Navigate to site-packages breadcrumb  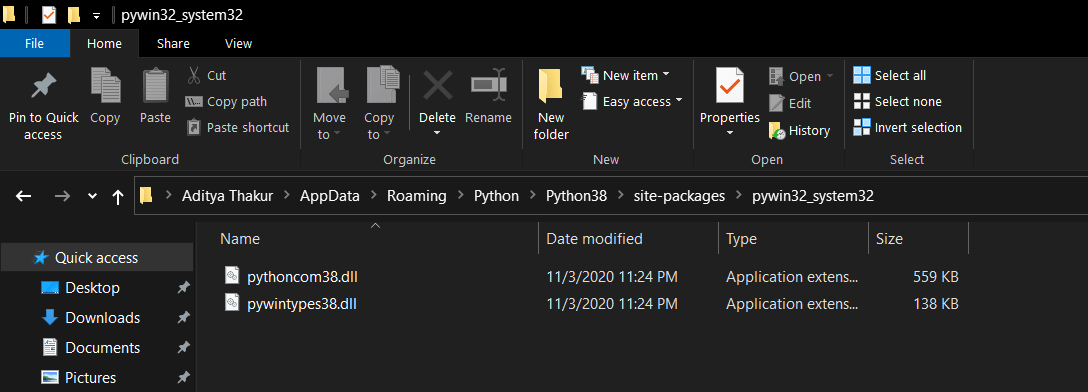[679, 196]
